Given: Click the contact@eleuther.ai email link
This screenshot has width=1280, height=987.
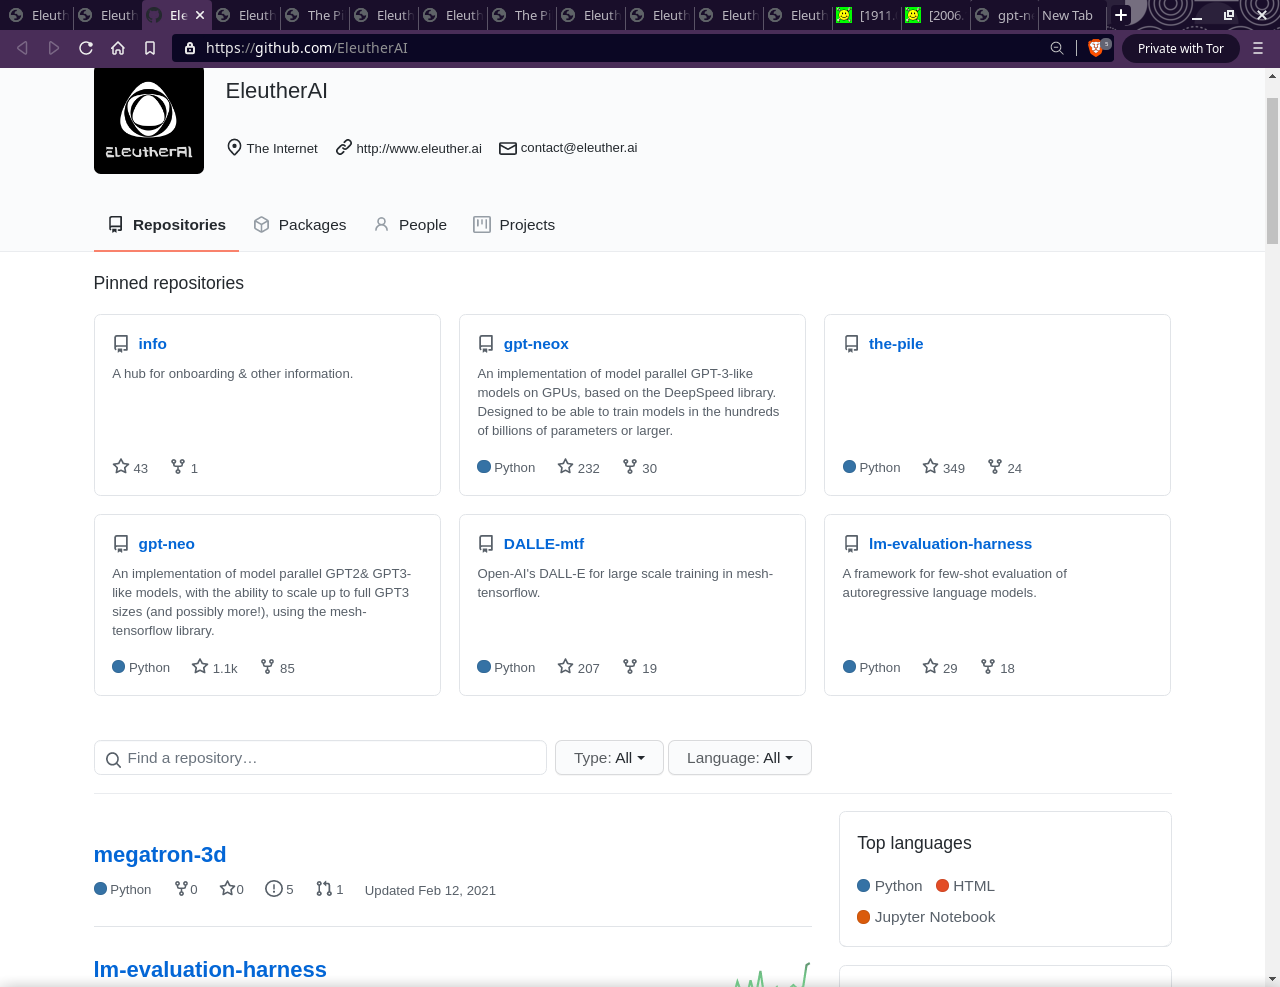Looking at the screenshot, I should (x=579, y=148).
